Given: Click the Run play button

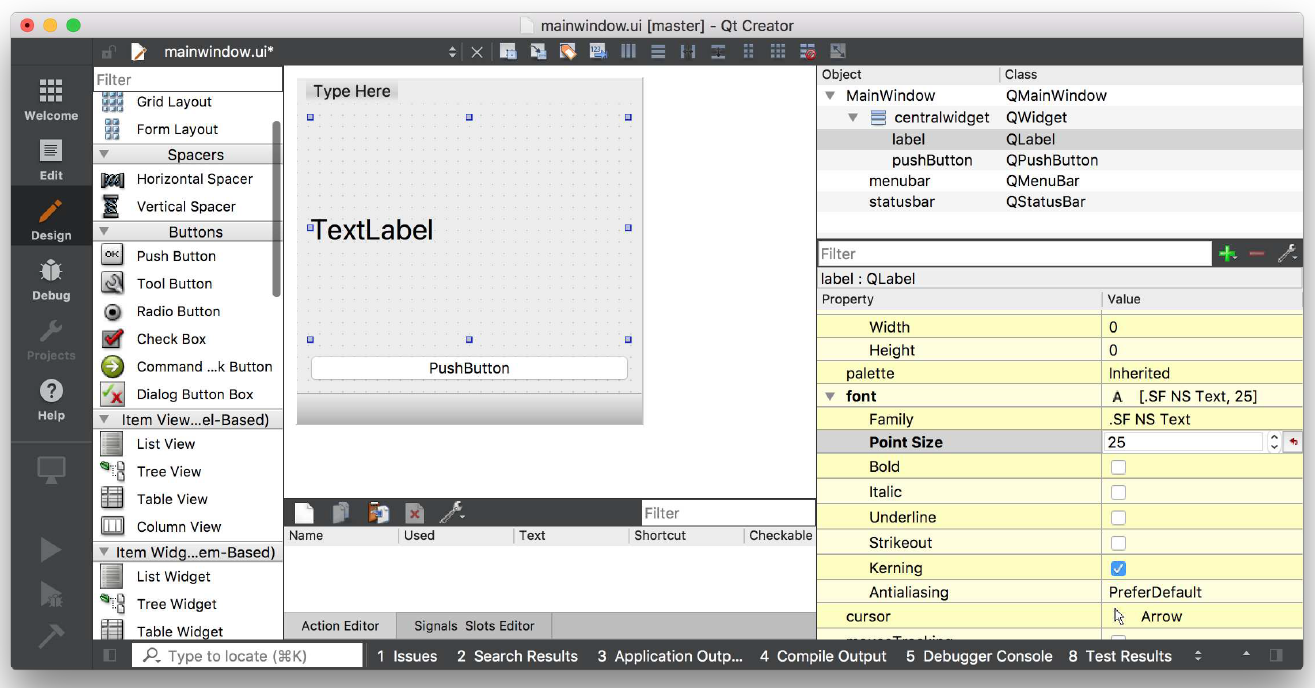Looking at the screenshot, I should pyautogui.click(x=51, y=549).
